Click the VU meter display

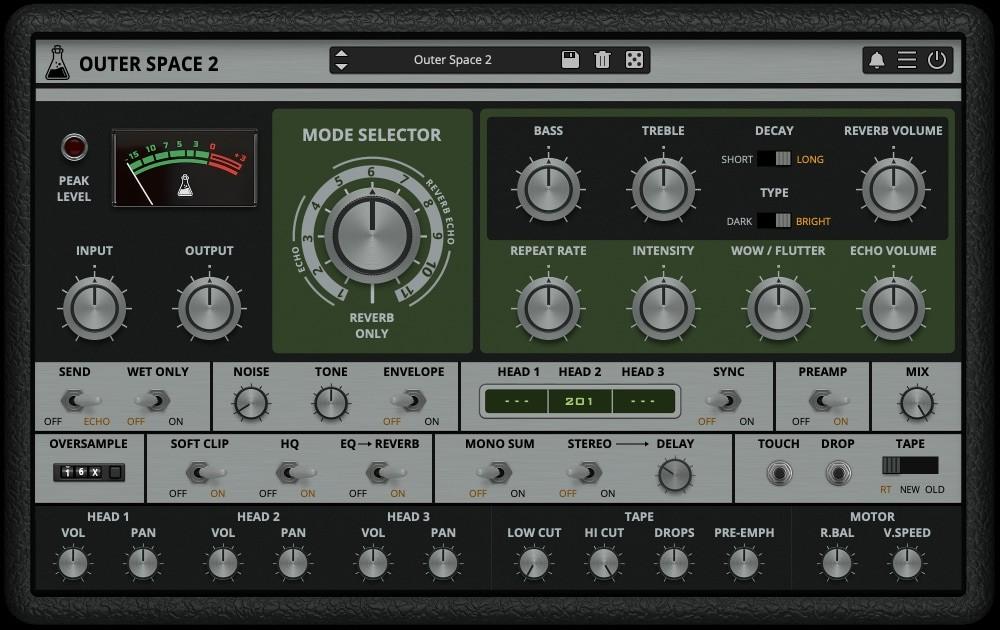click(184, 168)
